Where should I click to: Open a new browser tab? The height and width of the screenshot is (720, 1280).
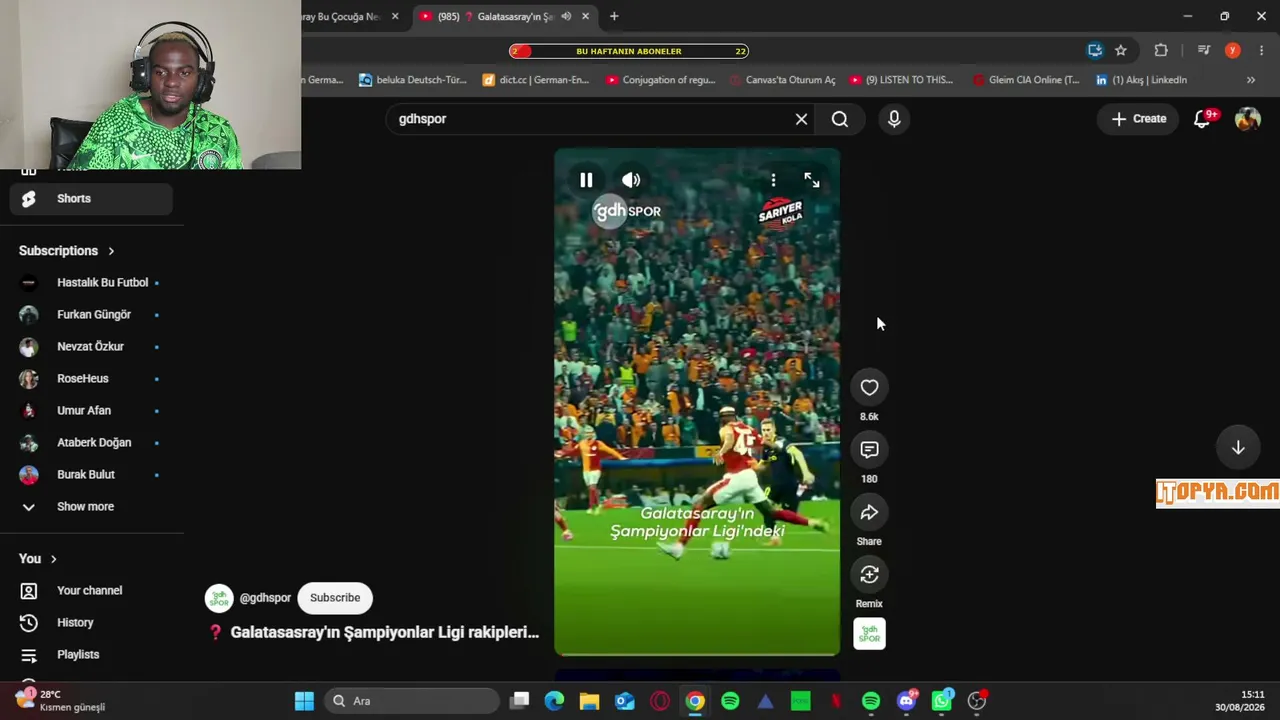tap(614, 16)
